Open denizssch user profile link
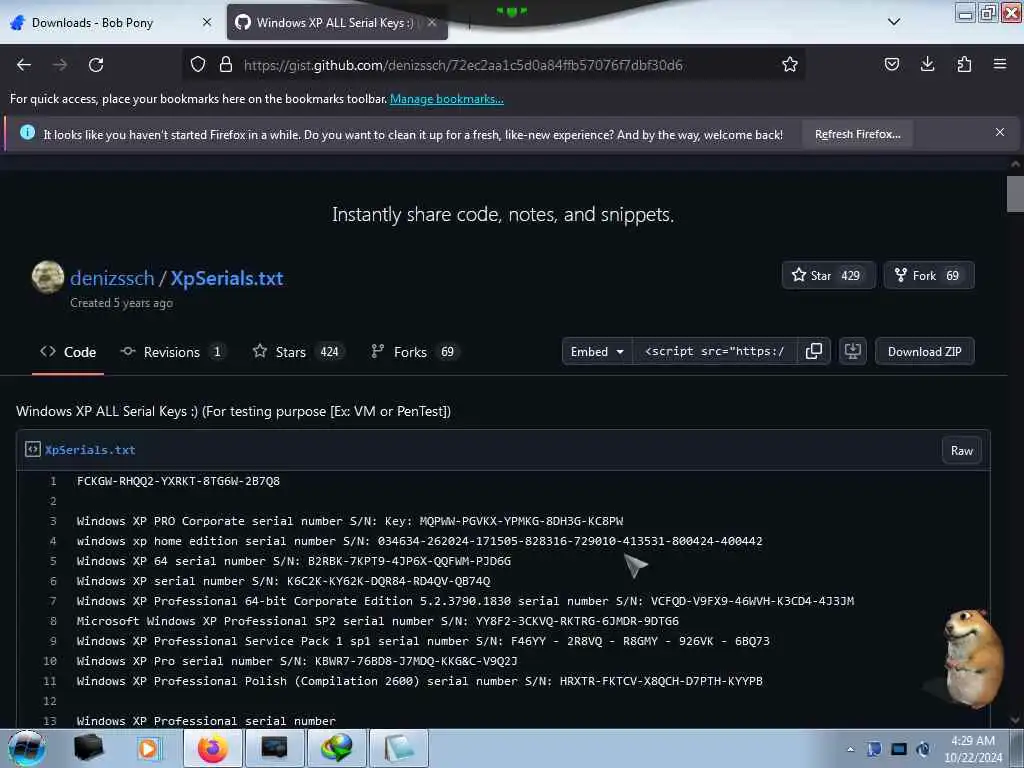1024x768 pixels. (112, 278)
